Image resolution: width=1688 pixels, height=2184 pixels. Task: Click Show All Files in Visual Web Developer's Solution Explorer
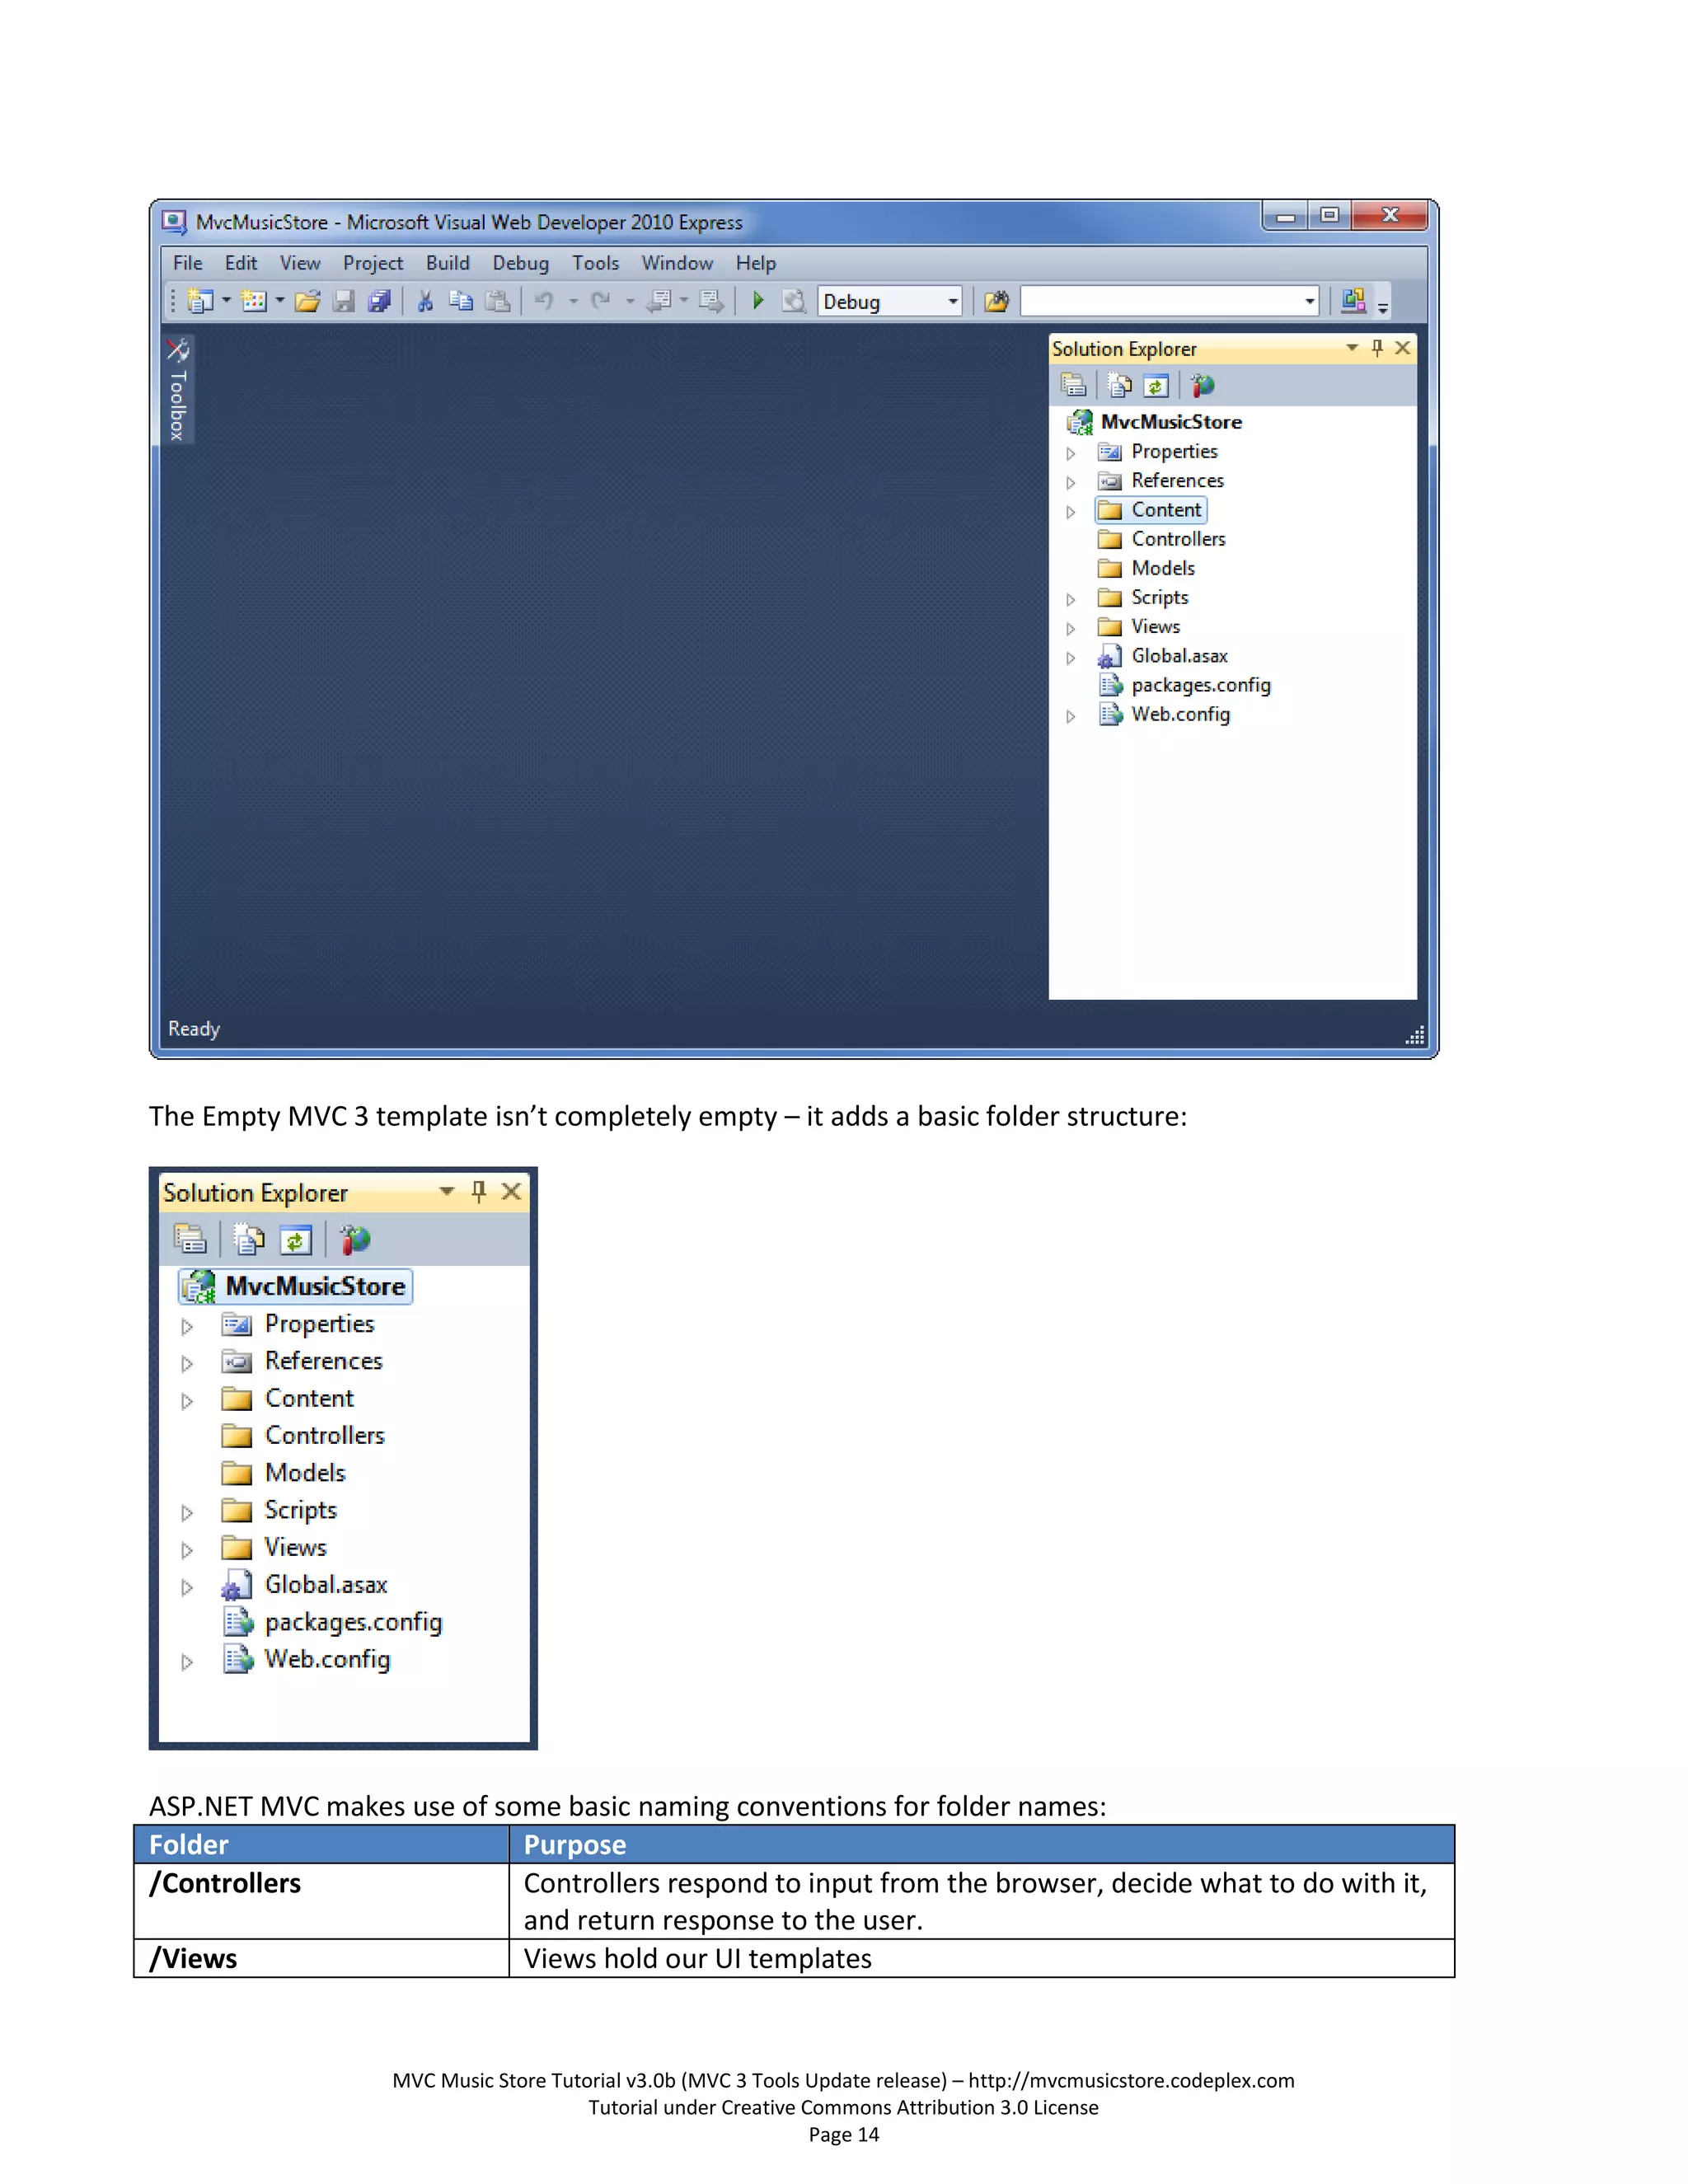(x=1119, y=385)
